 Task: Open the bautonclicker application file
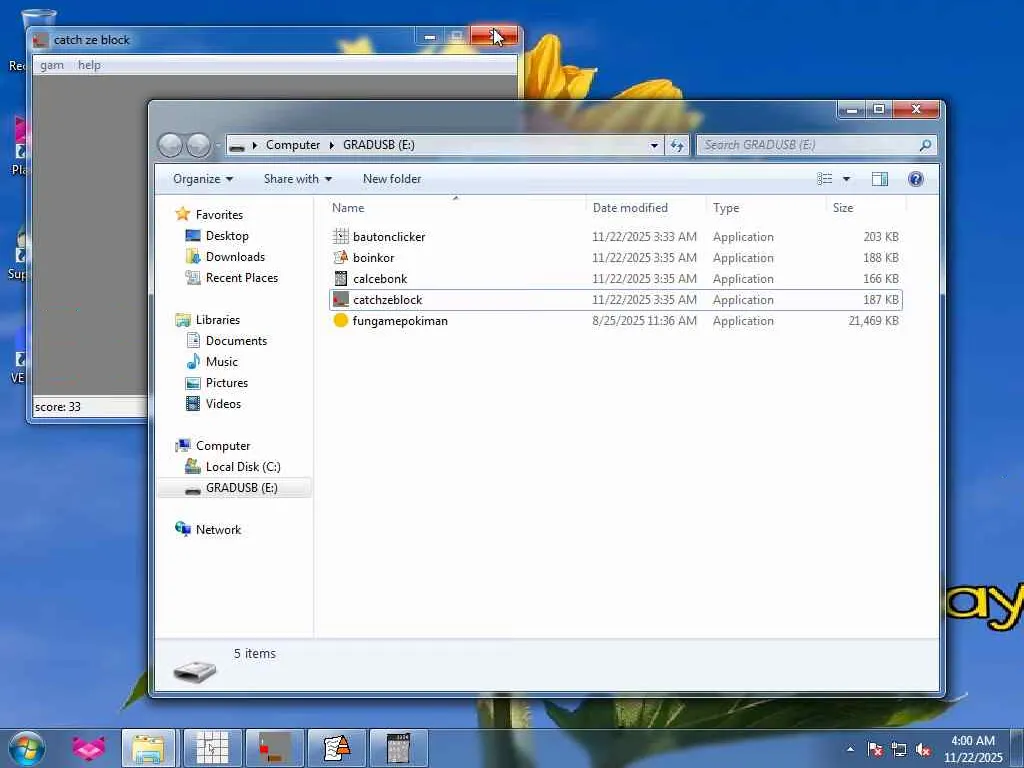click(x=388, y=237)
